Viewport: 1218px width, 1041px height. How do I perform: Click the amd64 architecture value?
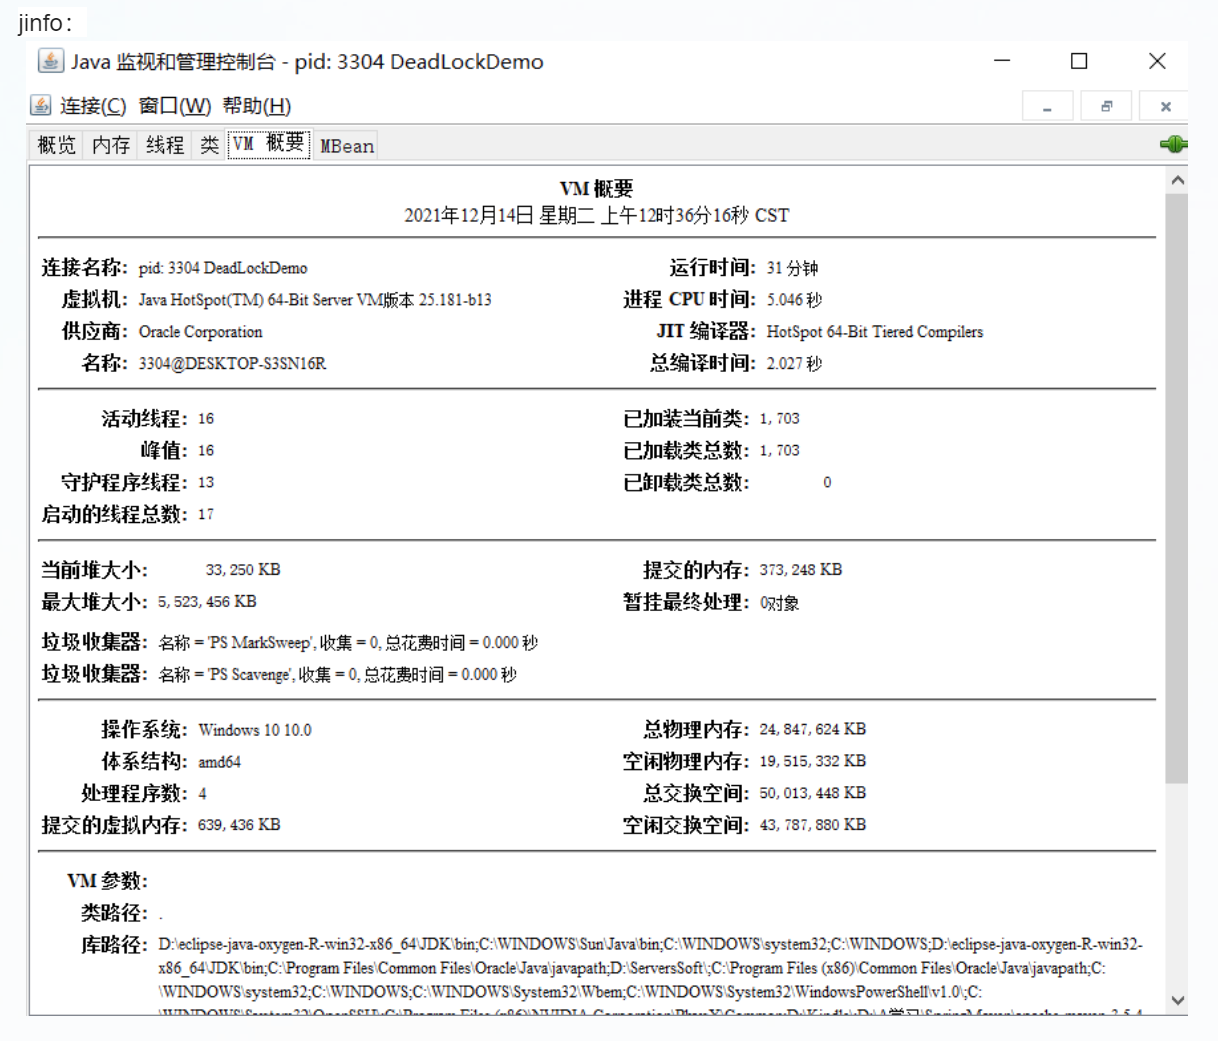tap(219, 762)
